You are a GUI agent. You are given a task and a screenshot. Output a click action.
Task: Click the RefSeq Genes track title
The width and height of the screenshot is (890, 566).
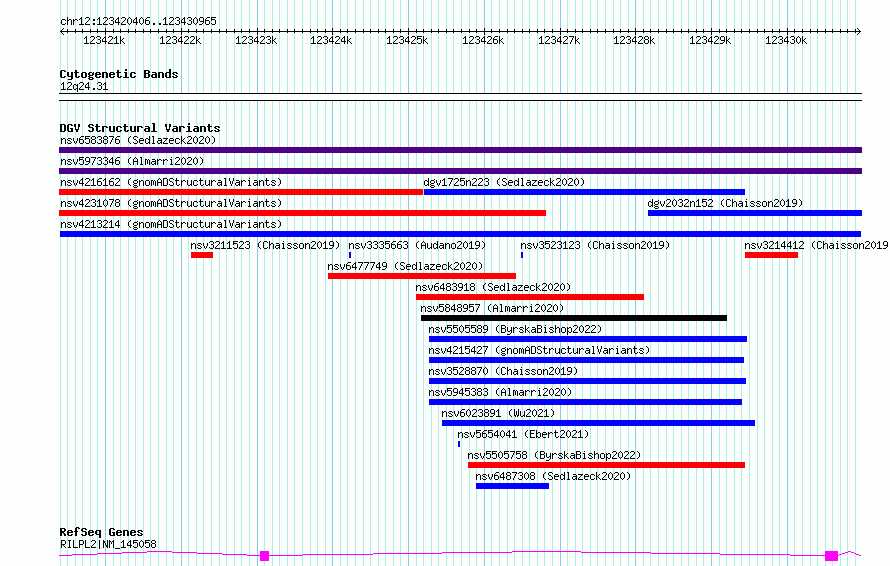(x=101, y=532)
